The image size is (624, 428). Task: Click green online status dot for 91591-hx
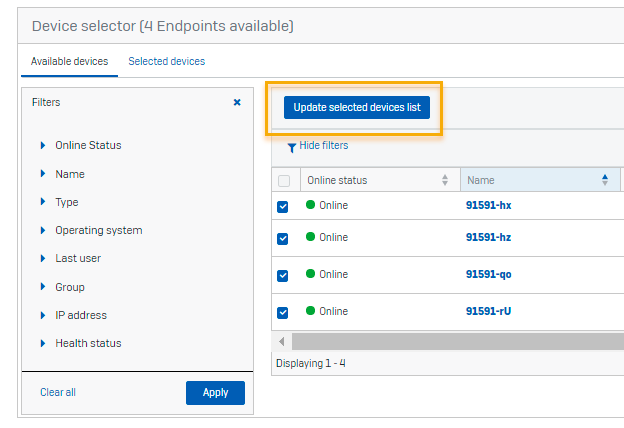(310, 205)
